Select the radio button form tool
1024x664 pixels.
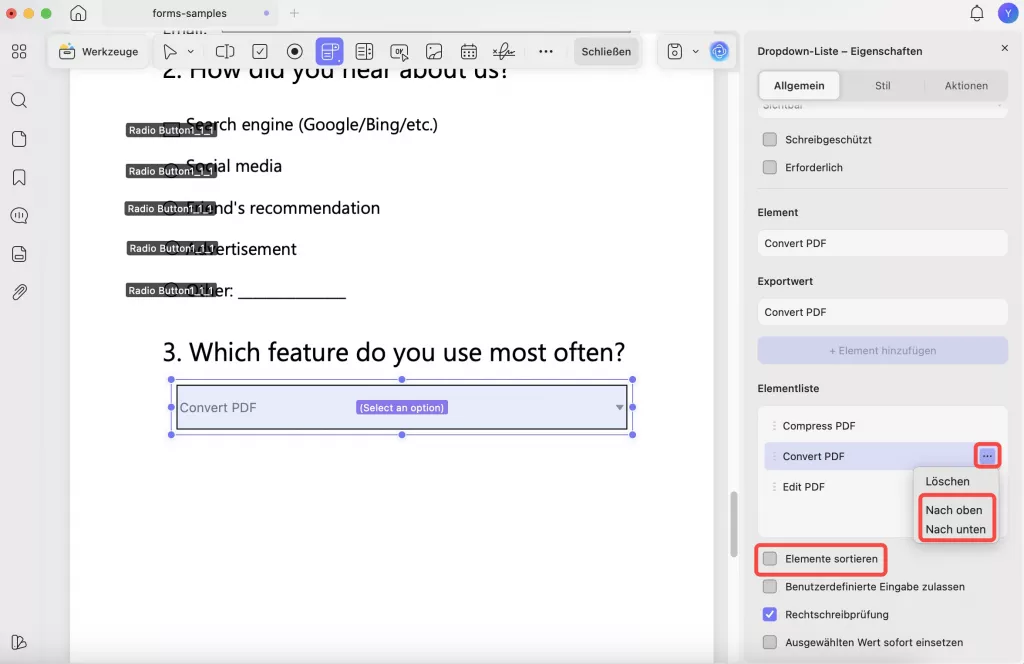coord(295,52)
